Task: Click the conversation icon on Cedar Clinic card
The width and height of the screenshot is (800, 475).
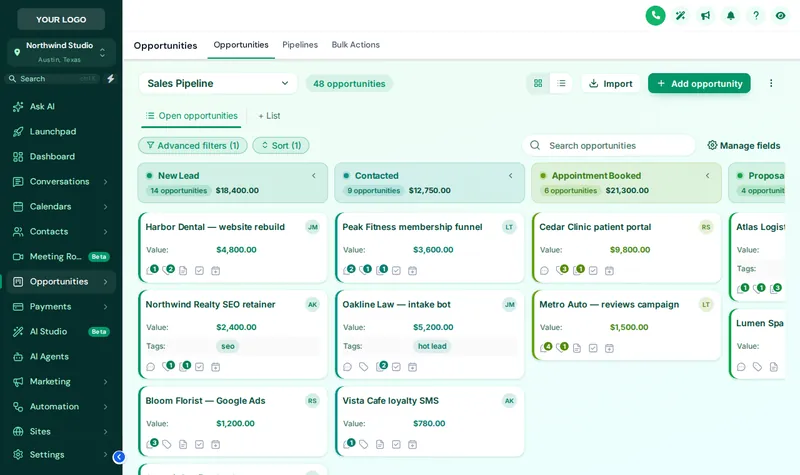Action: [544, 270]
